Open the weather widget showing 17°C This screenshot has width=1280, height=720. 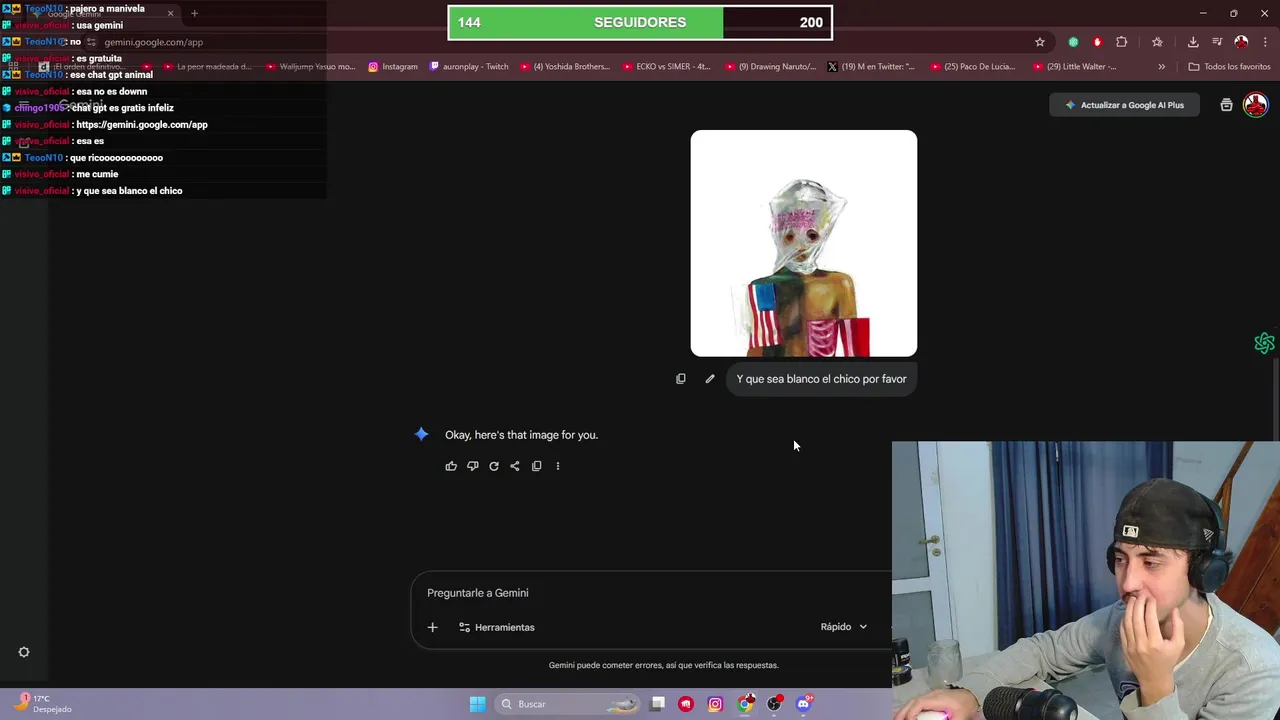click(x=42, y=703)
